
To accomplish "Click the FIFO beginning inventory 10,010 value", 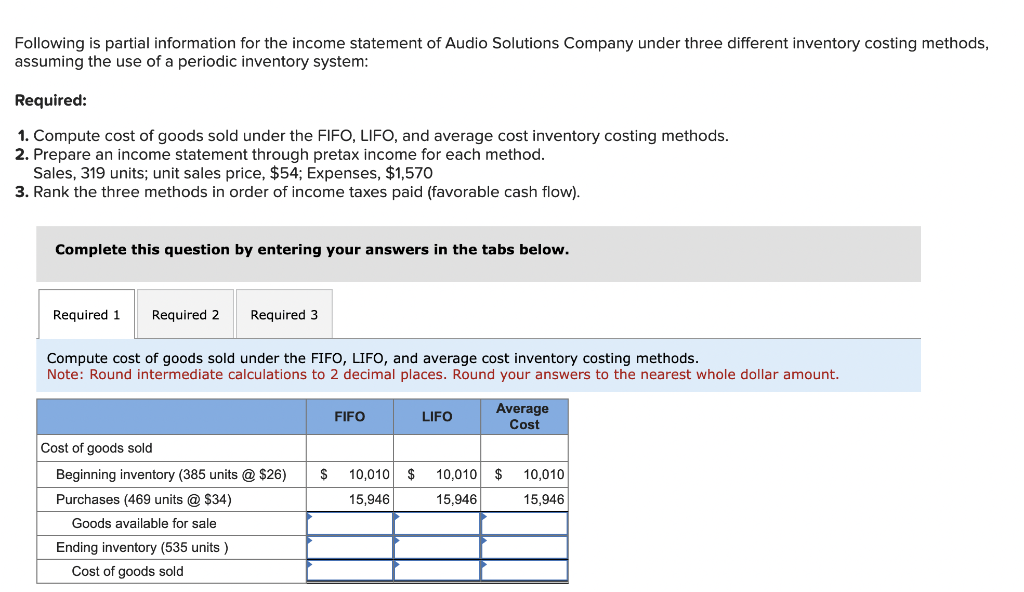I will coord(369,474).
